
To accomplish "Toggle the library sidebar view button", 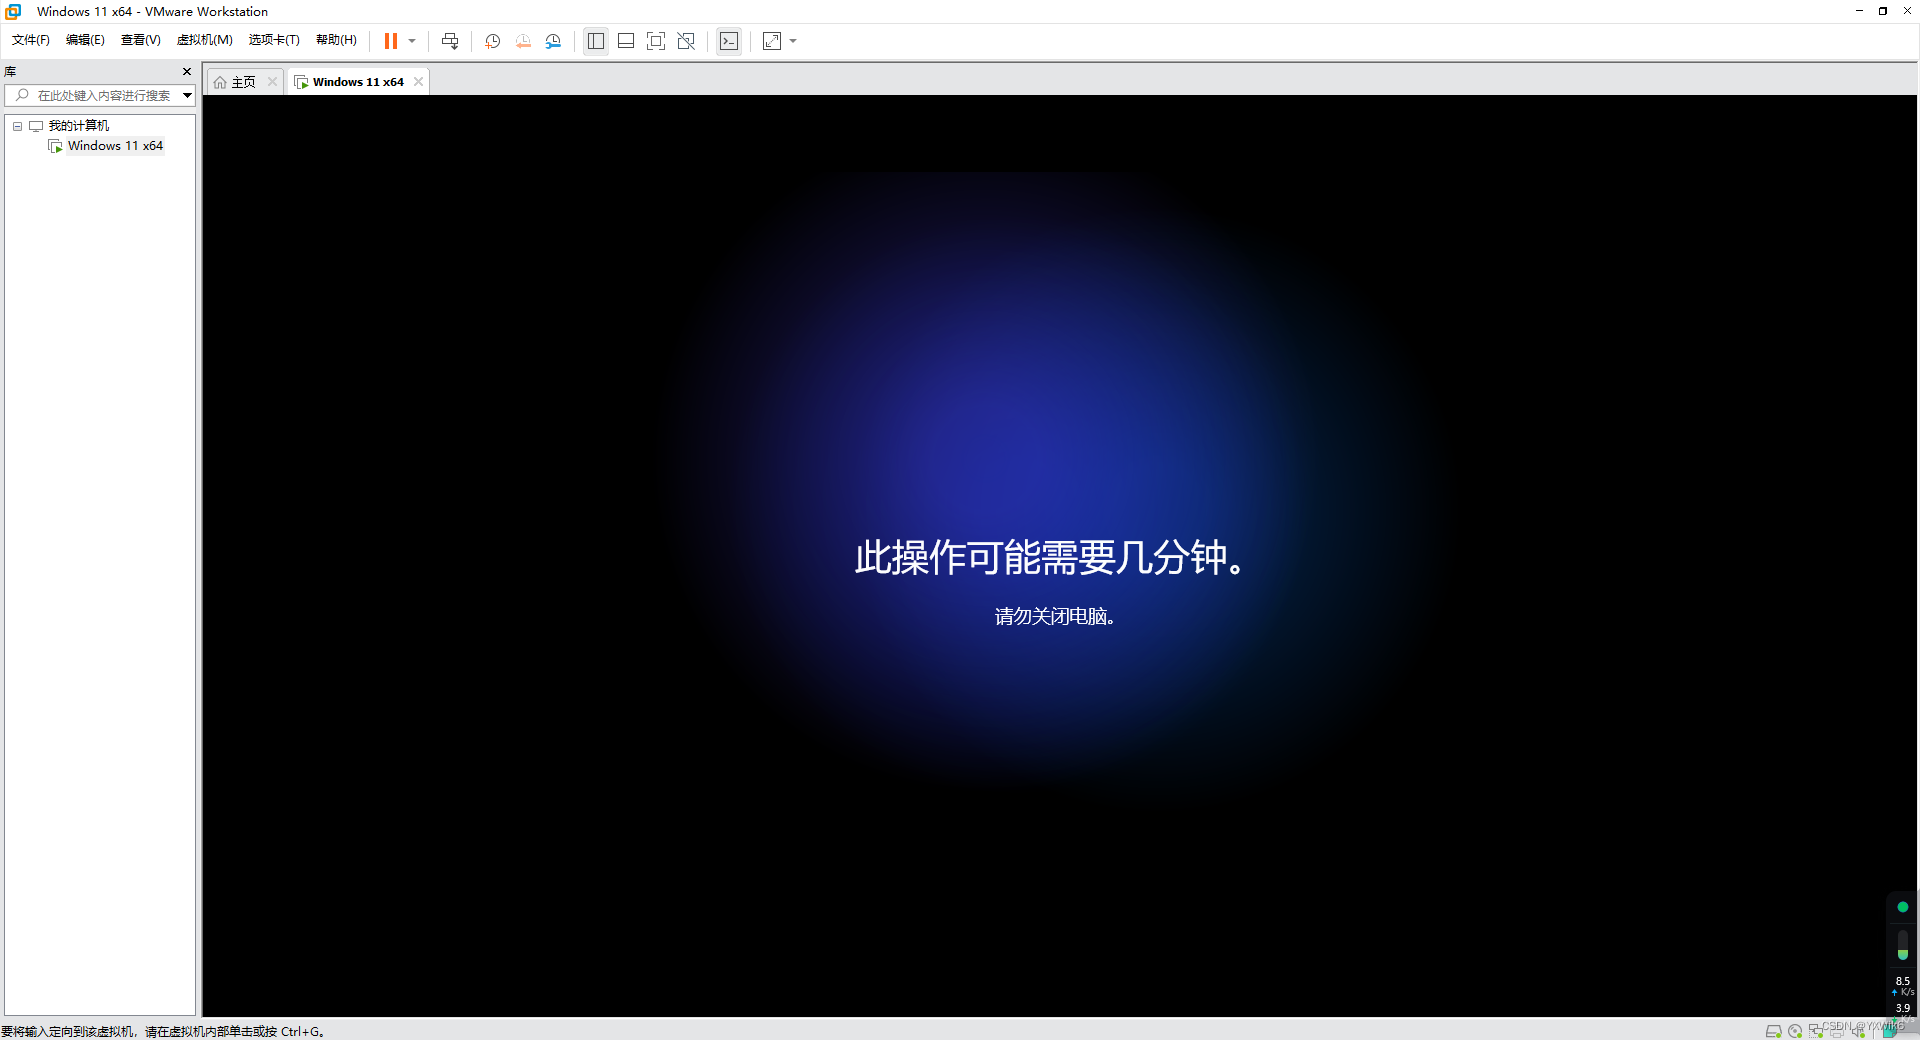I will pos(596,41).
